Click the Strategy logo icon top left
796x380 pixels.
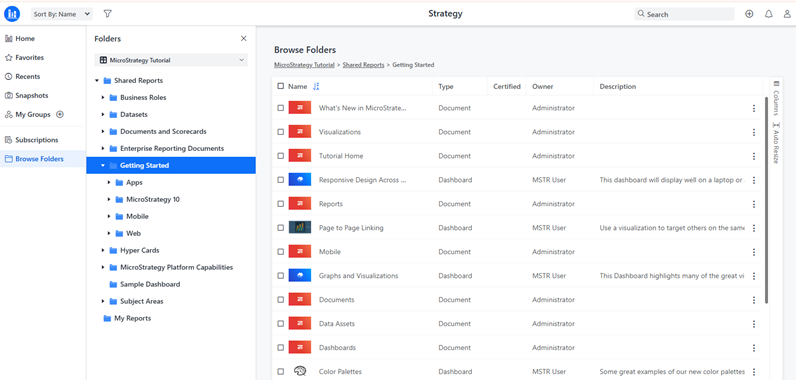click(x=12, y=14)
